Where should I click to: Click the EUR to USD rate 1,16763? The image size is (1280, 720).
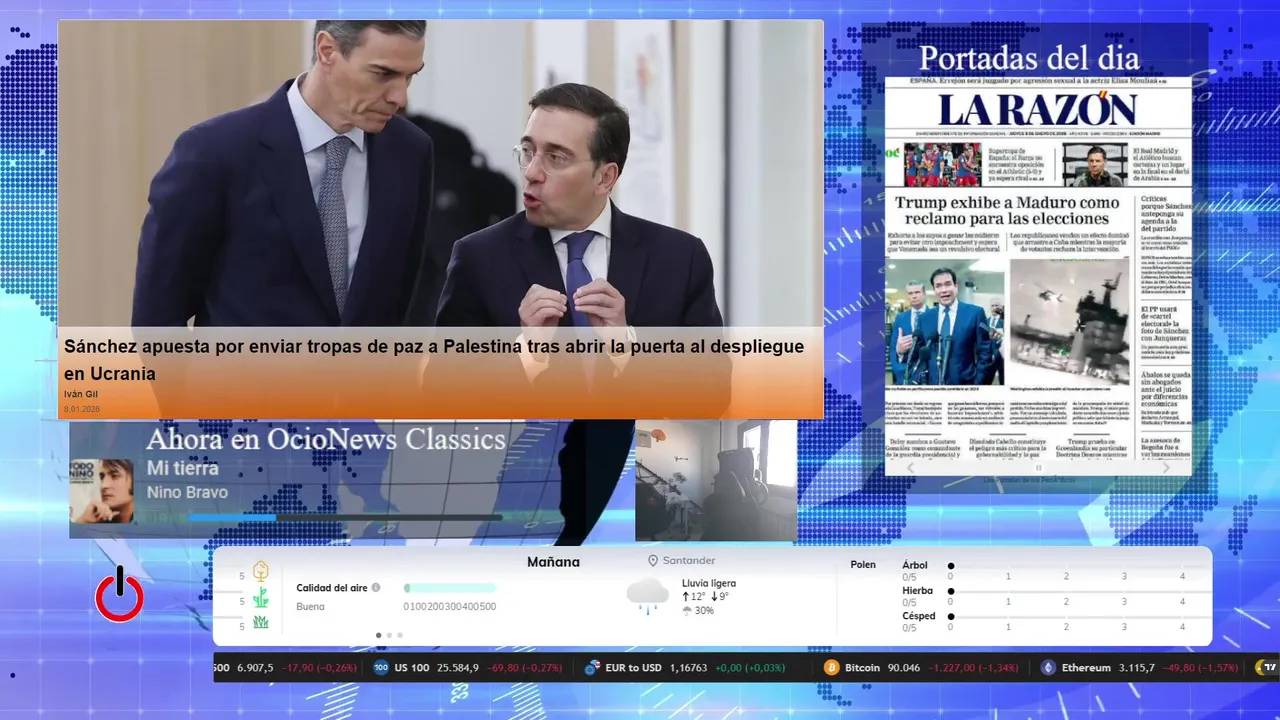tap(688, 667)
